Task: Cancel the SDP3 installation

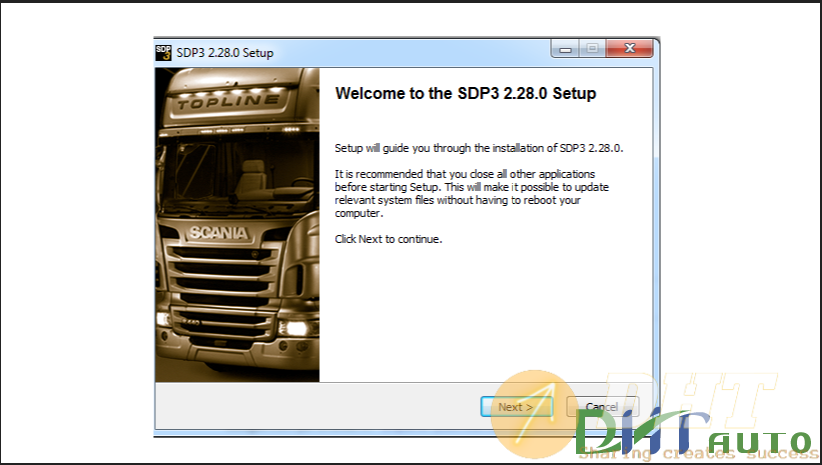Action: tap(602, 406)
